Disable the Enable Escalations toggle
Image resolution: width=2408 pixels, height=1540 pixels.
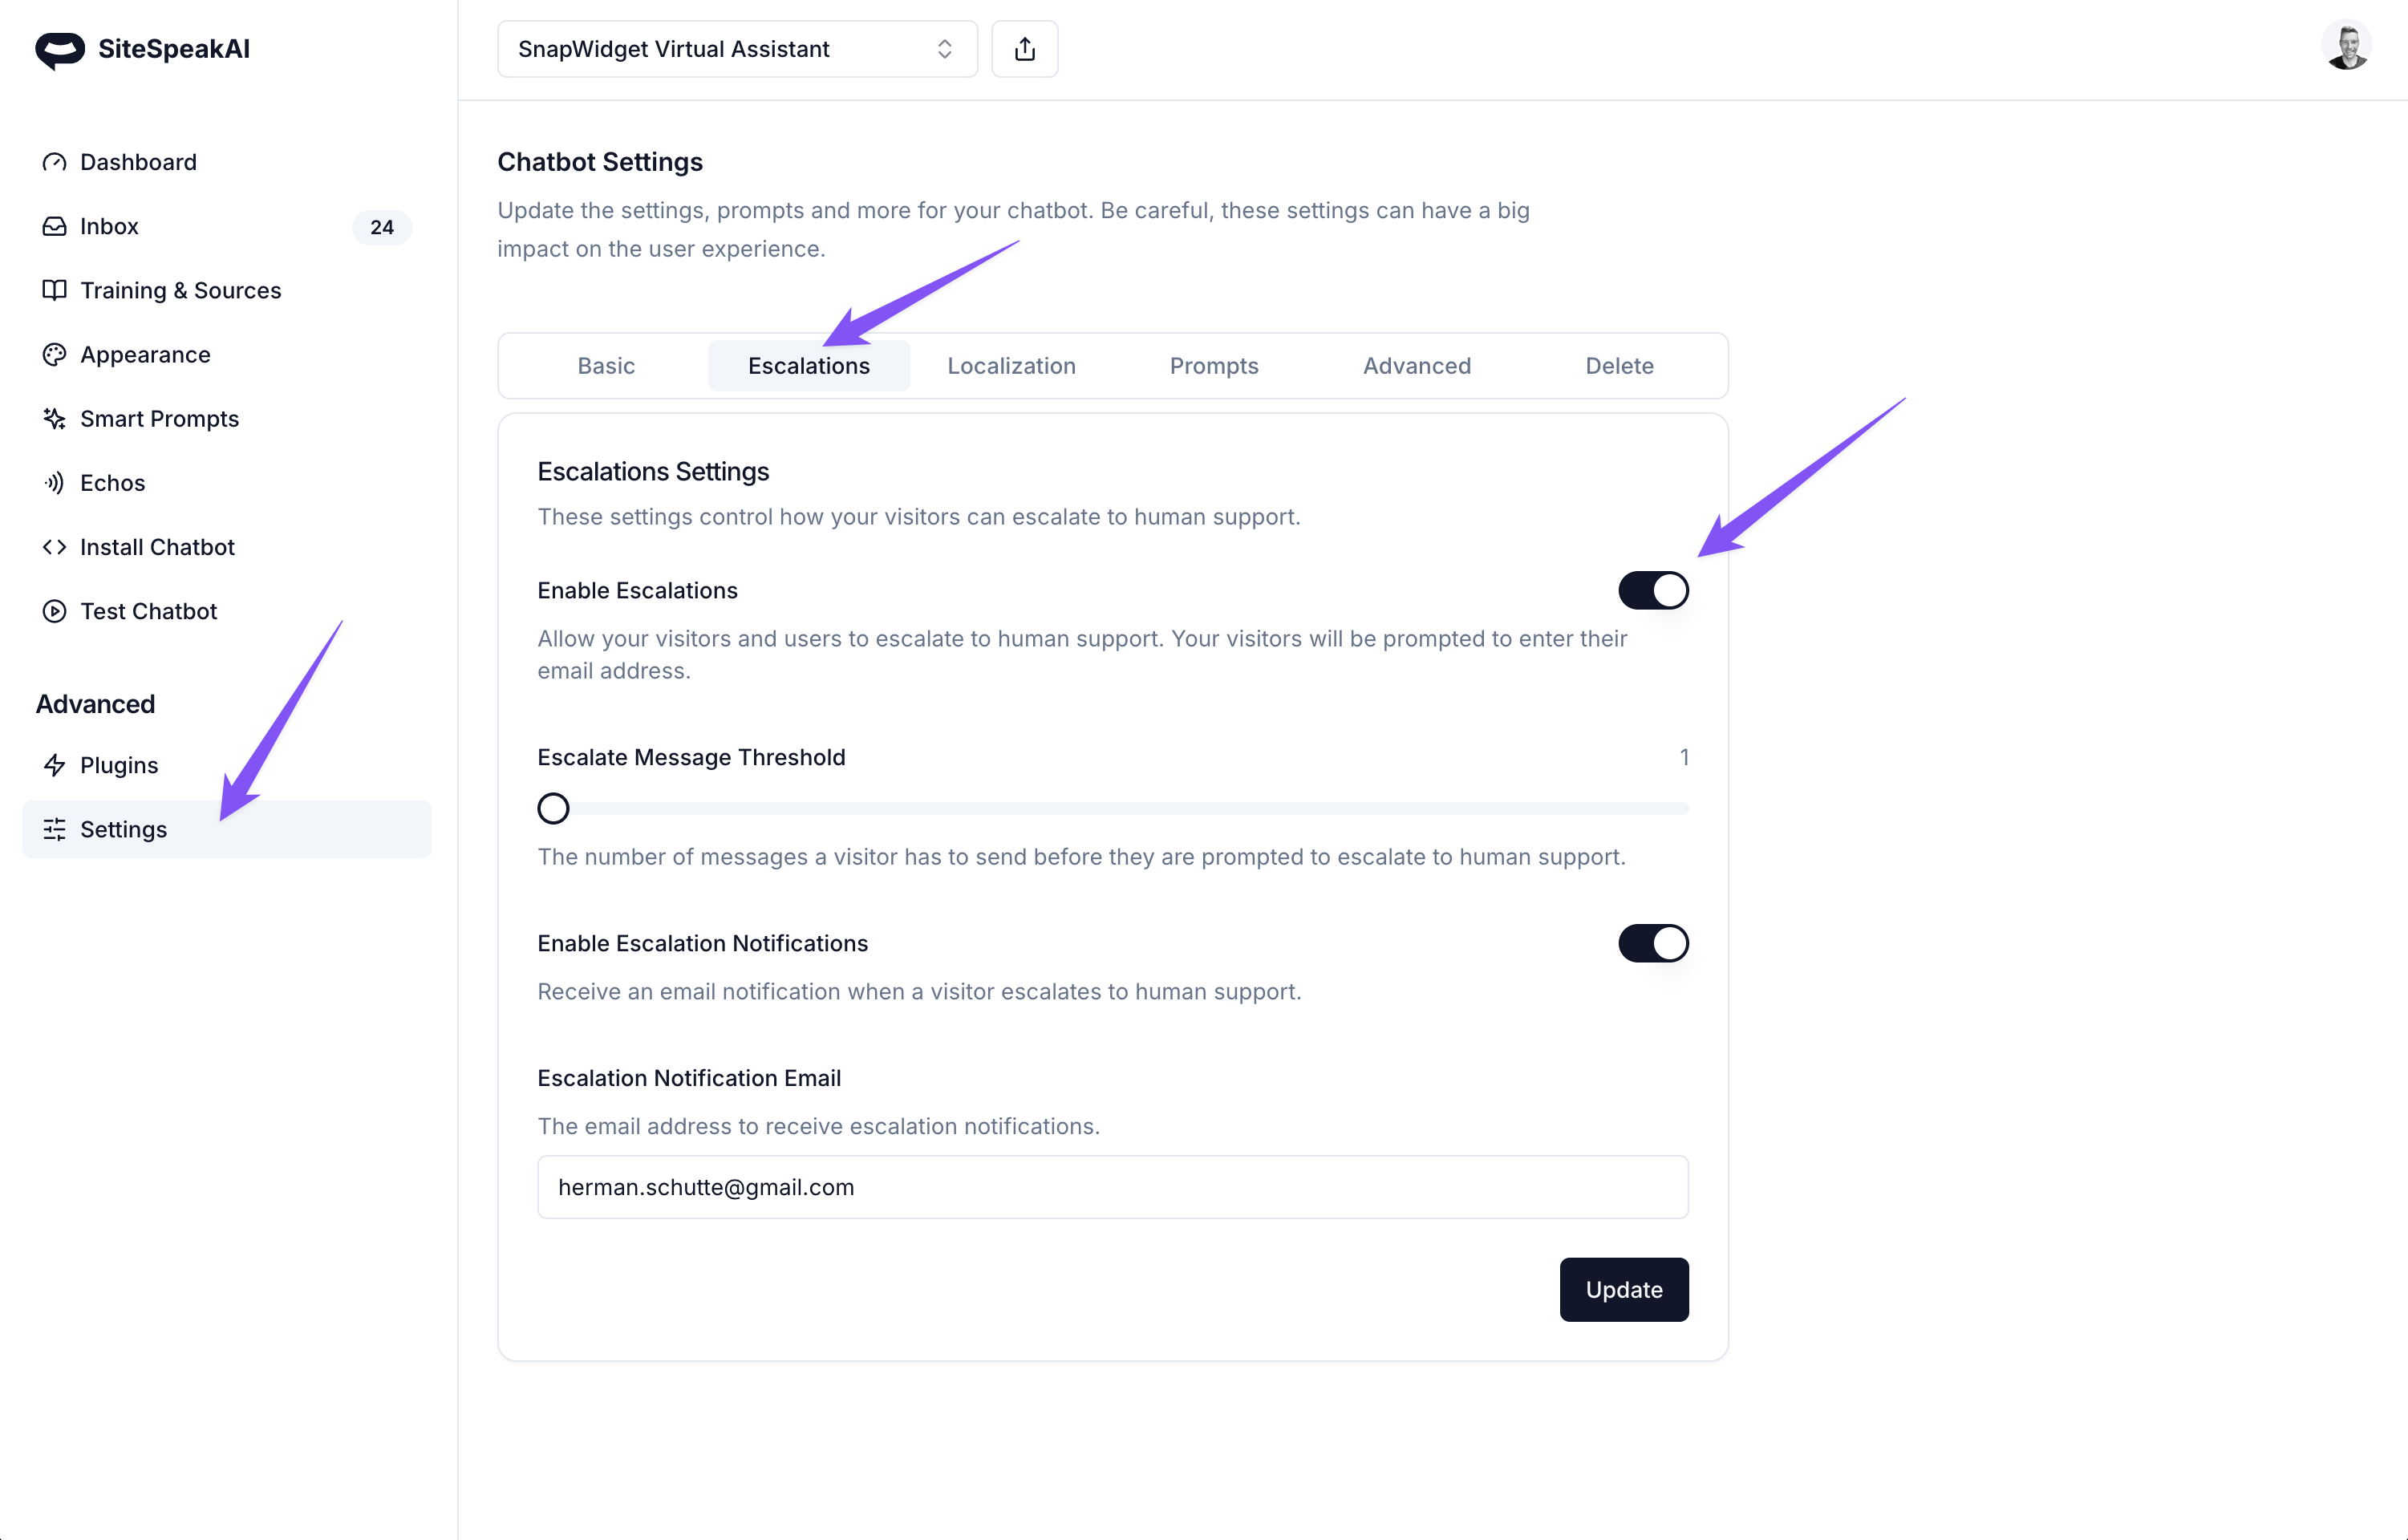pos(1652,590)
